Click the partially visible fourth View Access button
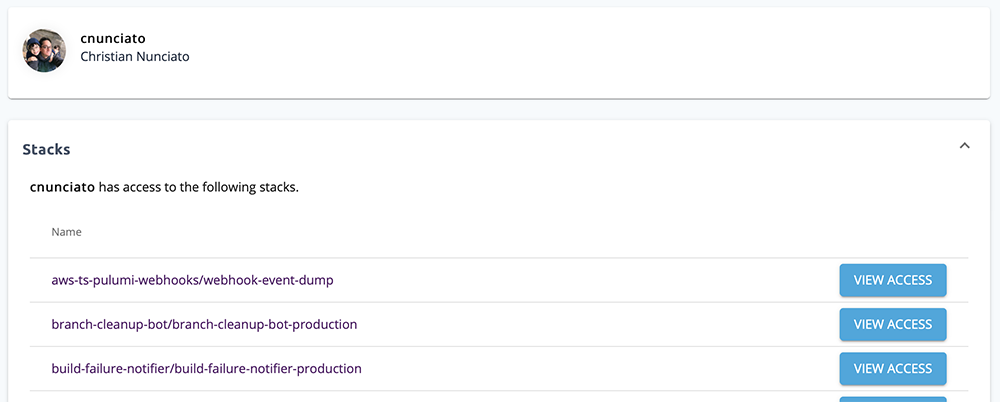1000x402 pixels. point(892,398)
